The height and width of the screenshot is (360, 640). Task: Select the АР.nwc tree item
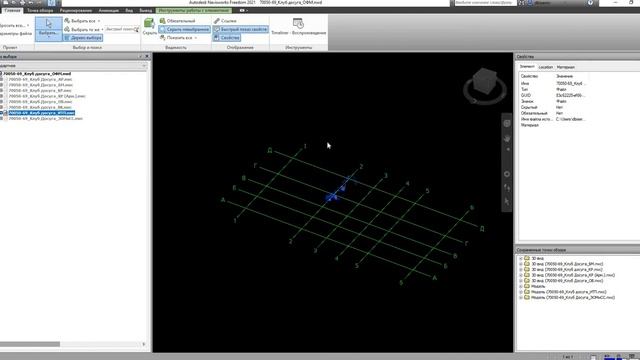point(40,80)
